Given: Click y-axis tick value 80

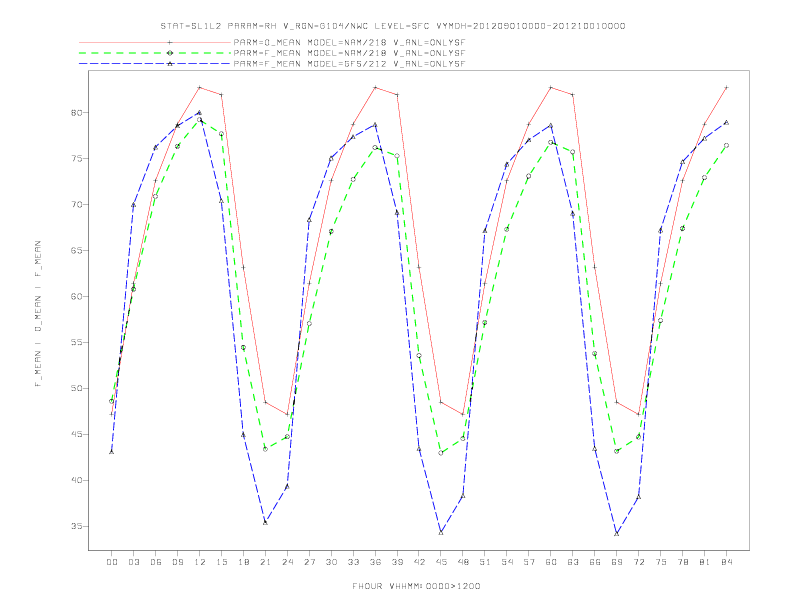Looking at the screenshot, I should coord(76,113).
